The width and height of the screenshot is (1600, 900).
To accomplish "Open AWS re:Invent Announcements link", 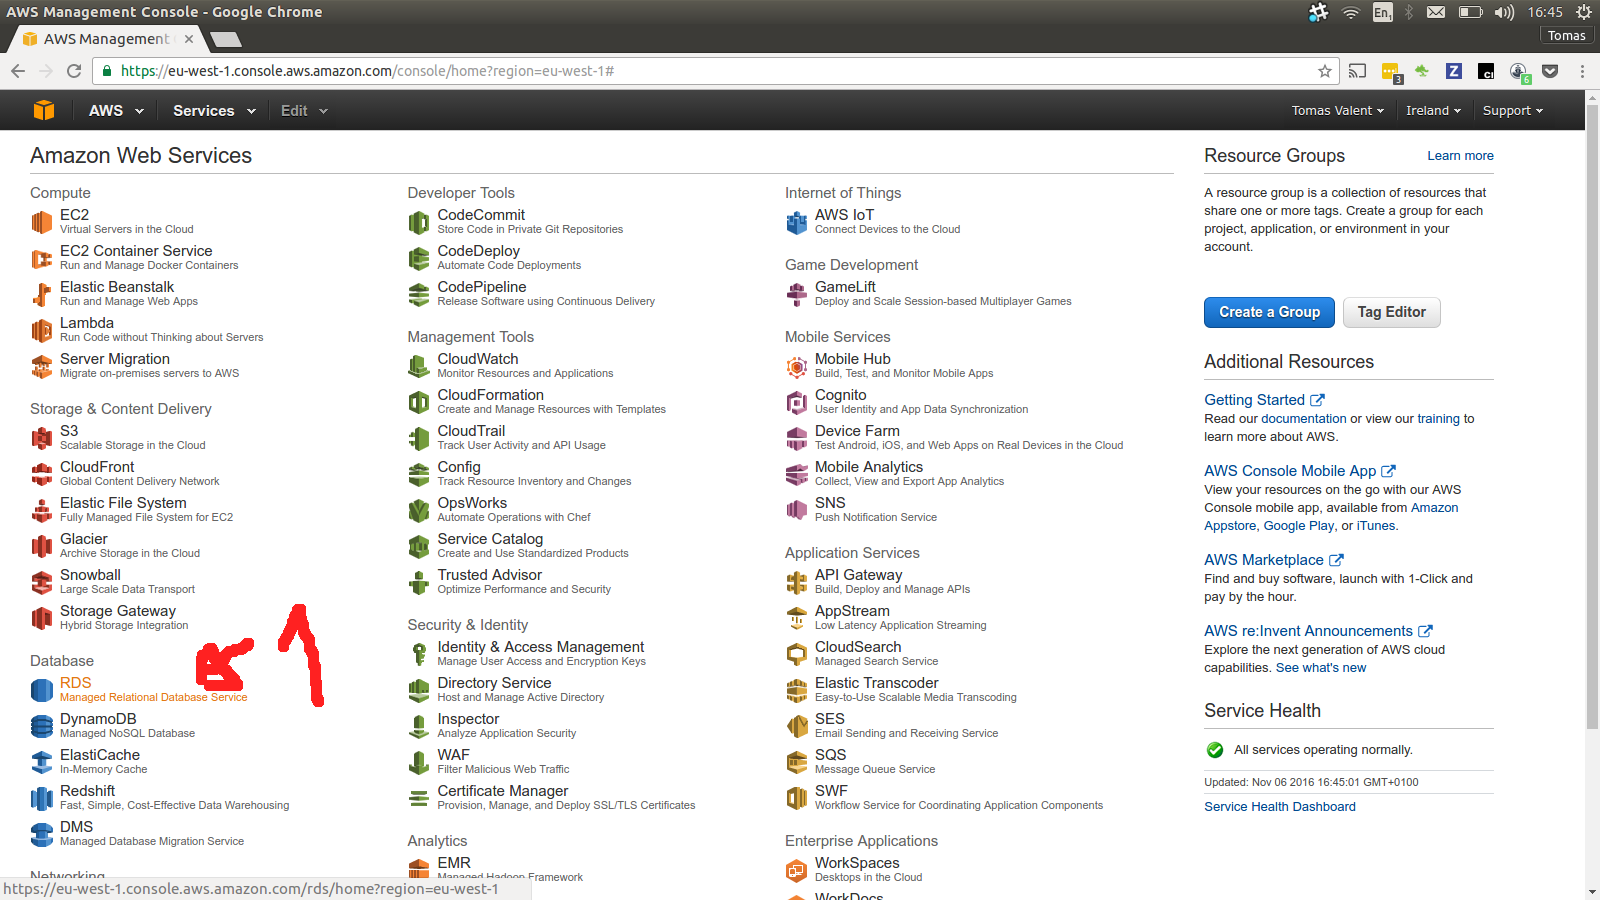I will coord(1318,631).
